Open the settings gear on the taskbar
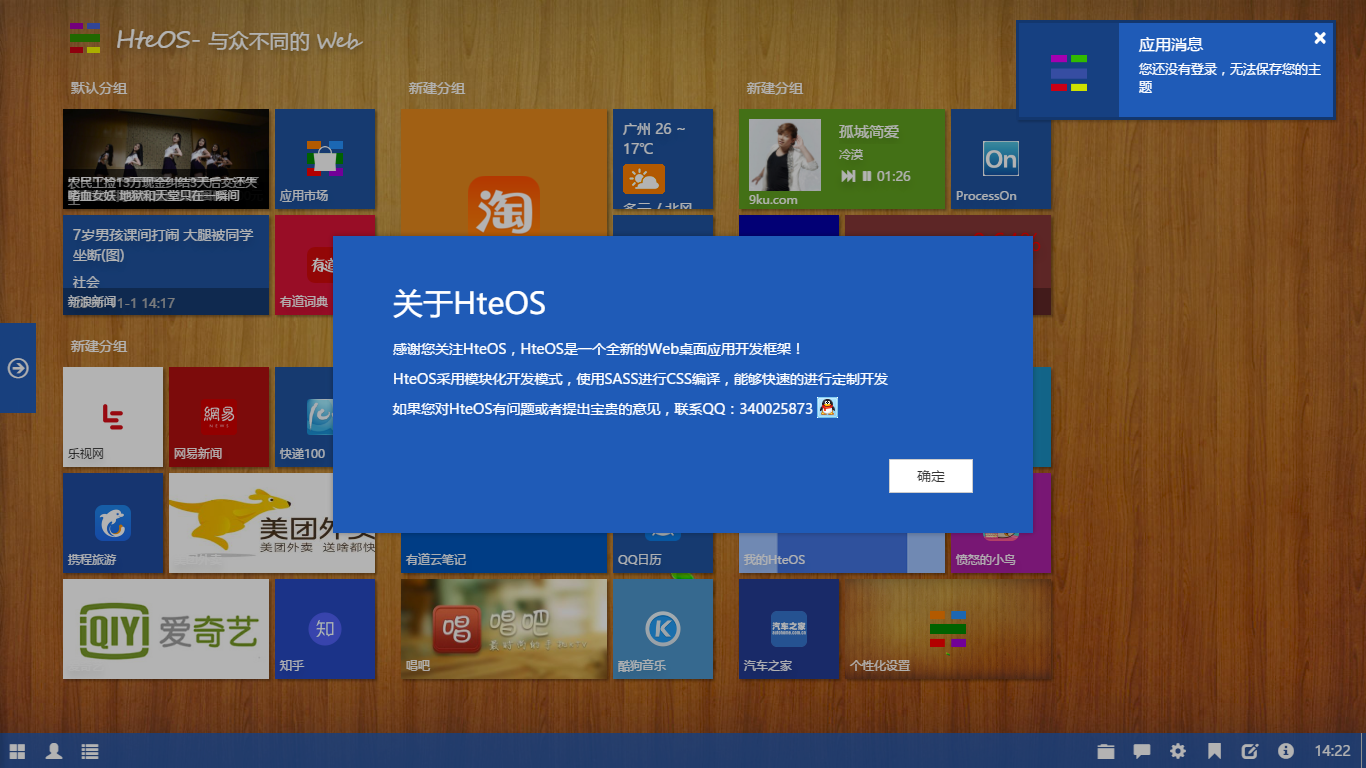 coord(1178,751)
